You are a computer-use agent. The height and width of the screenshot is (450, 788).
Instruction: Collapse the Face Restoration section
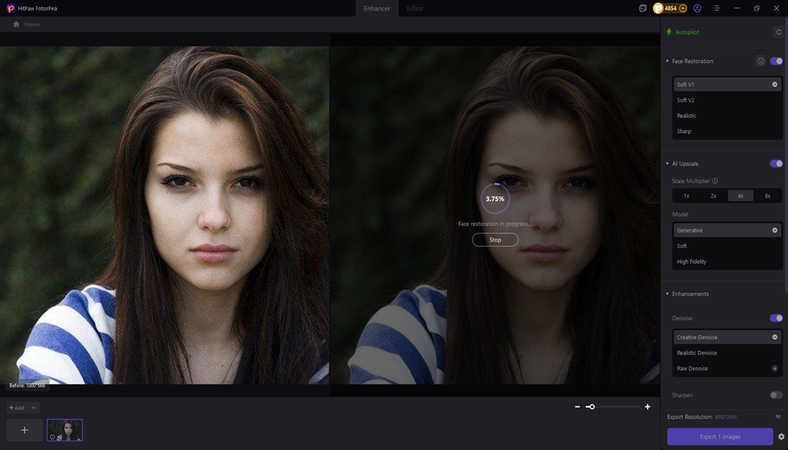pyautogui.click(x=667, y=61)
